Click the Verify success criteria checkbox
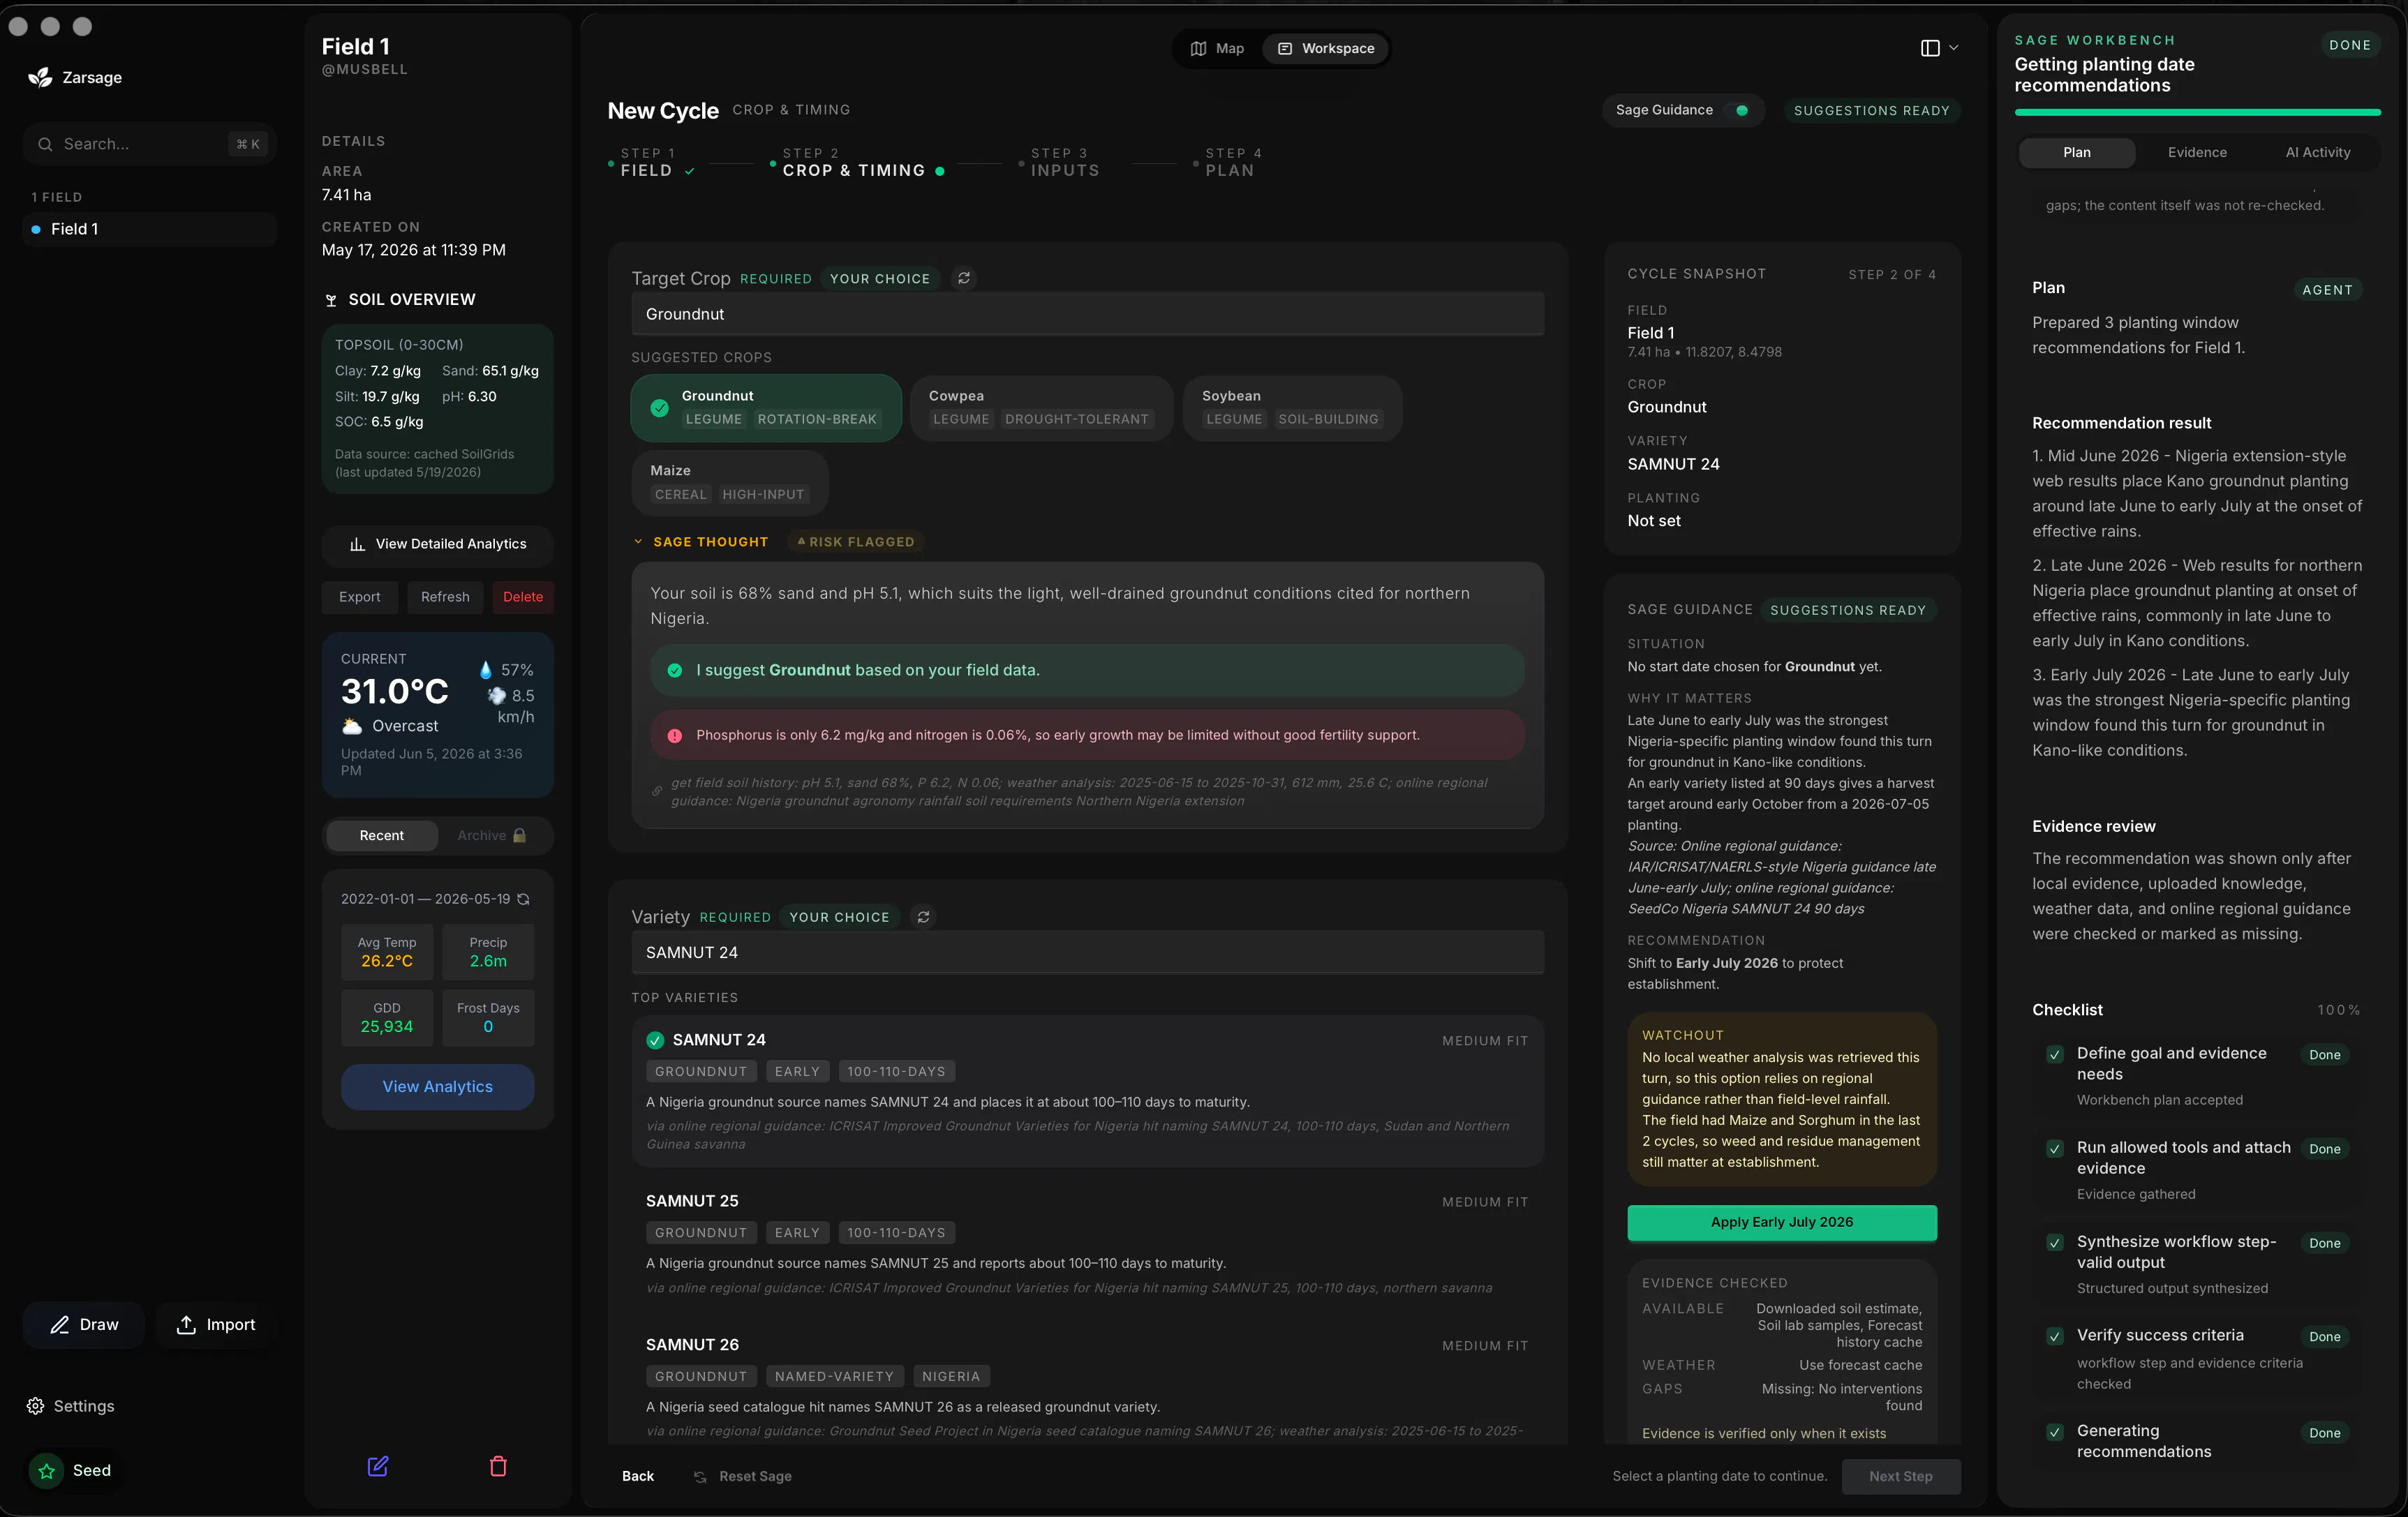 pyautogui.click(x=2054, y=1336)
